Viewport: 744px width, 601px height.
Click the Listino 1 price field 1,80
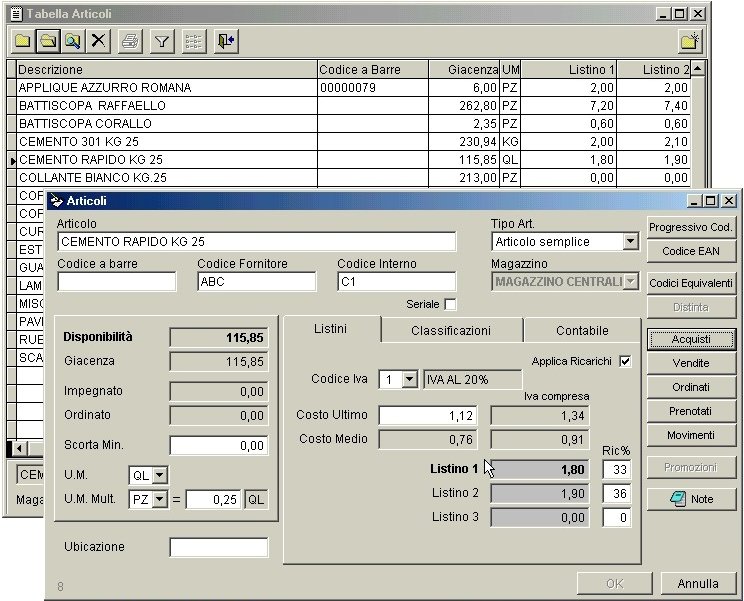click(x=540, y=470)
